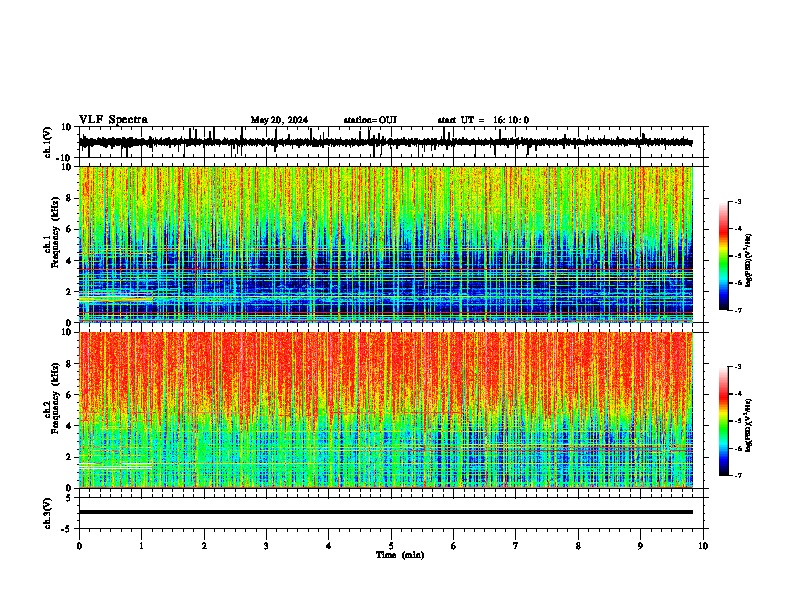Click the "-7" label on ch.1 color bar
792x612 pixels.
pyautogui.click(x=738, y=310)
